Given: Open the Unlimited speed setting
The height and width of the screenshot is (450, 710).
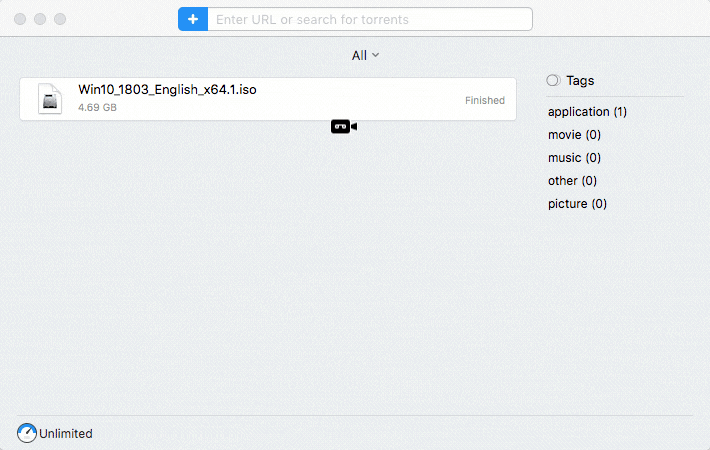Looking at the screenshot, I should (x=66, y=434).
